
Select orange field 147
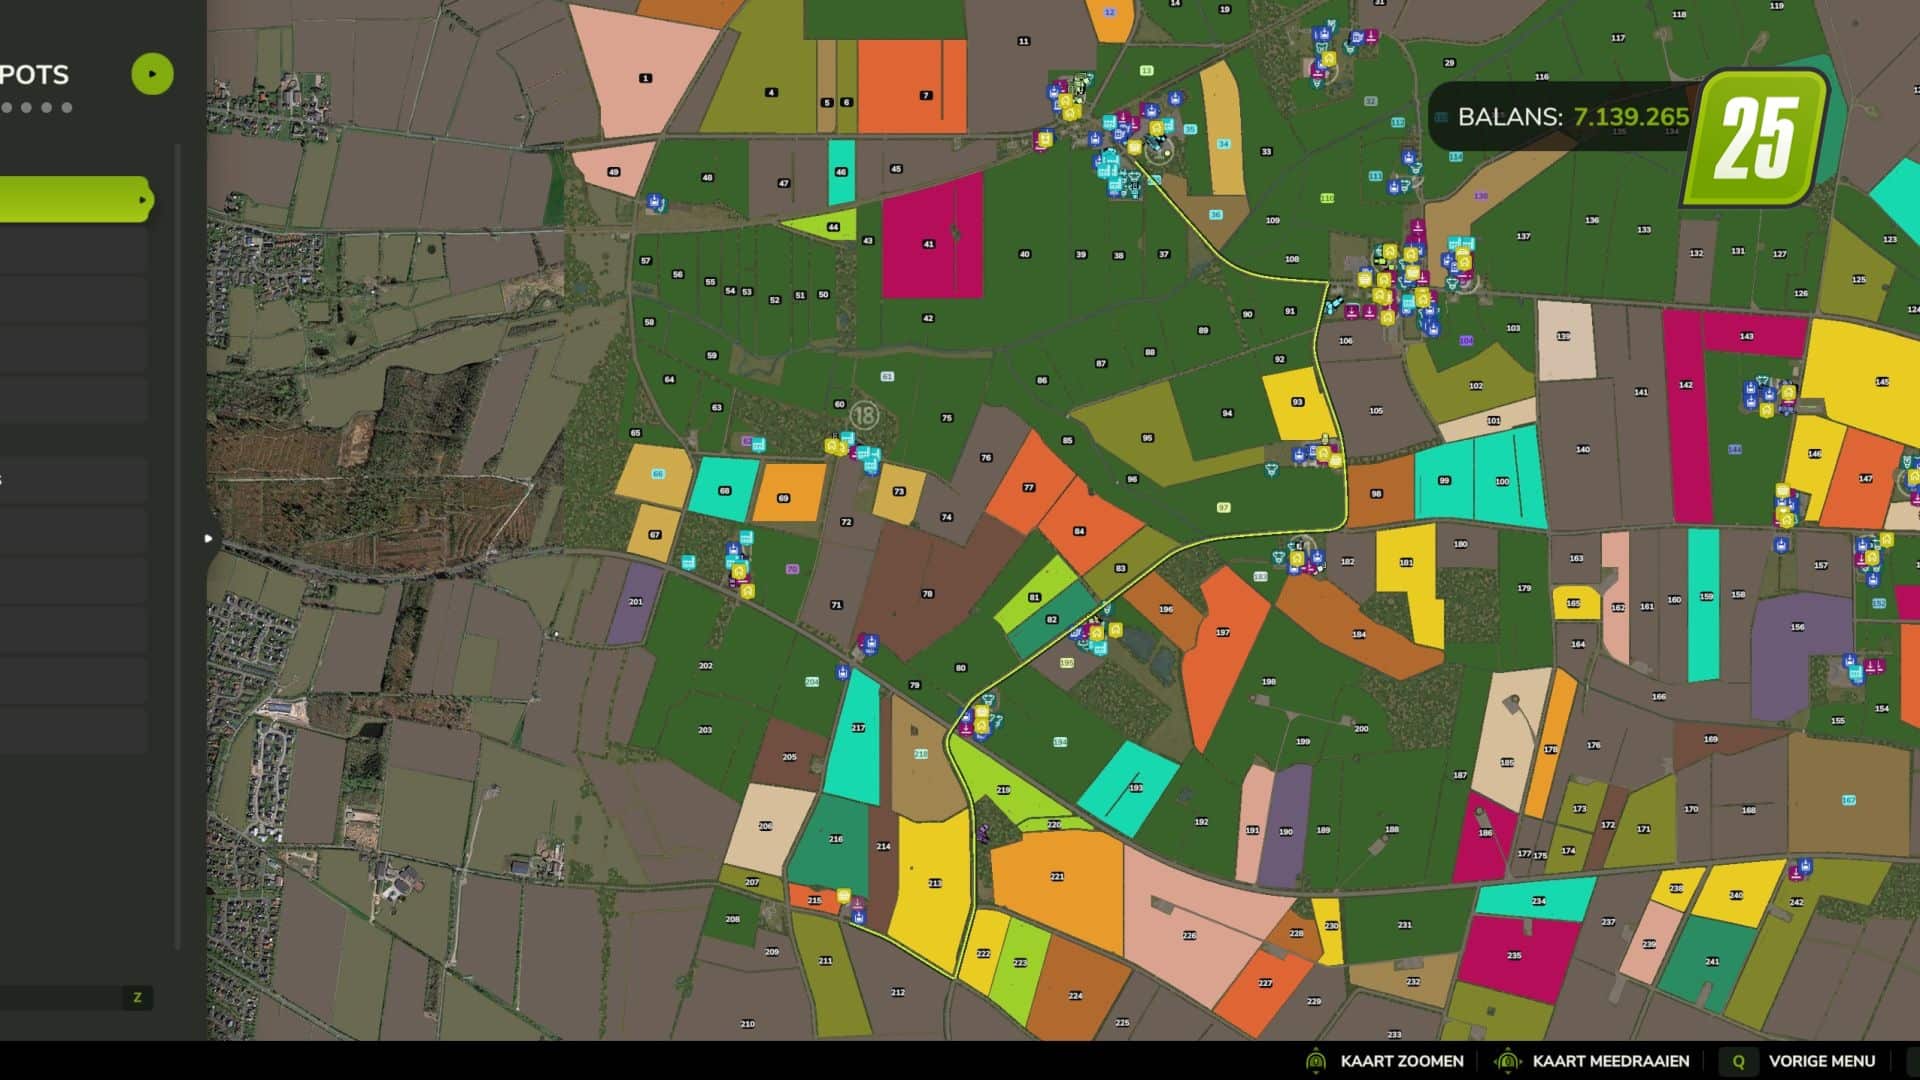1861,478
